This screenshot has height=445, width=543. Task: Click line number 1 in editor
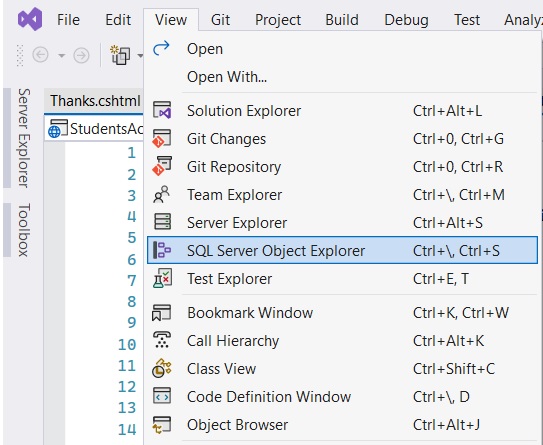click(x=131, y=153)
